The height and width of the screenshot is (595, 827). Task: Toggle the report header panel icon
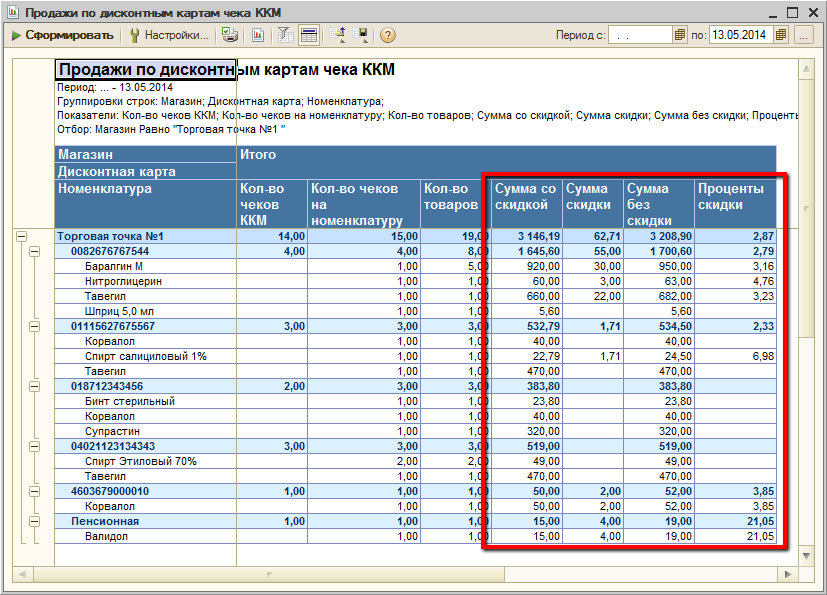click(x=309, y=35)
